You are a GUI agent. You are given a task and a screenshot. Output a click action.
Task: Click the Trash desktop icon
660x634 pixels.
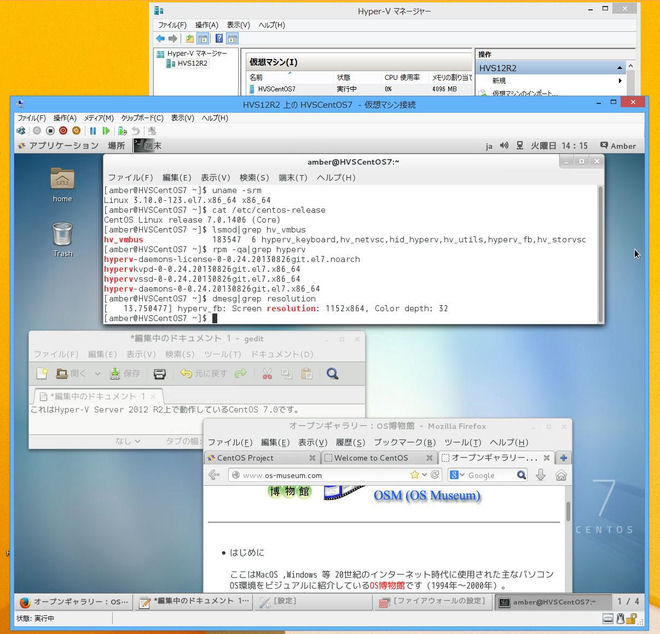[63, 240]
